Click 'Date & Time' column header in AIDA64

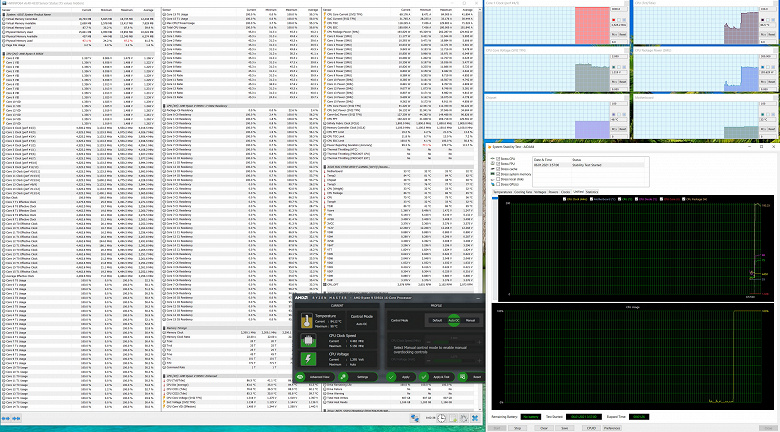[543, 160]
